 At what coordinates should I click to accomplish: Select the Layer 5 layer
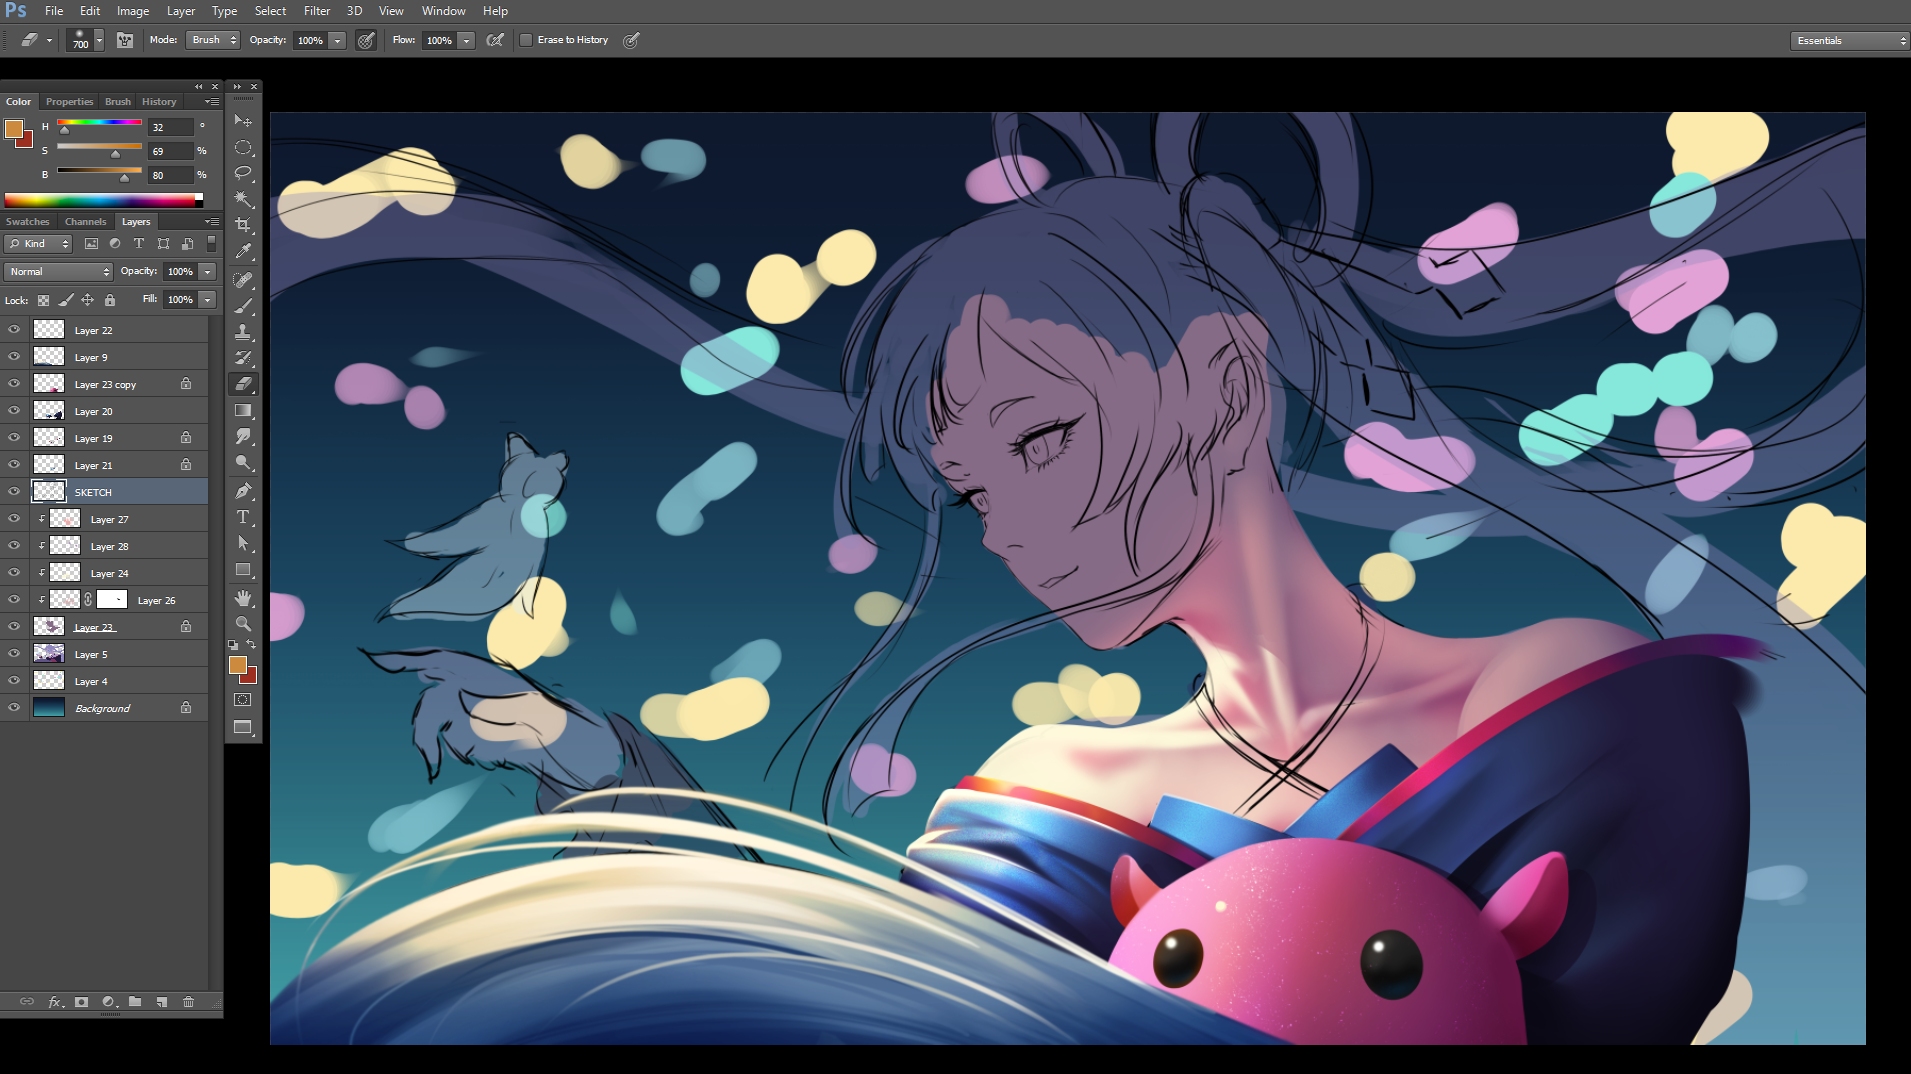click(x=91, y=655)
